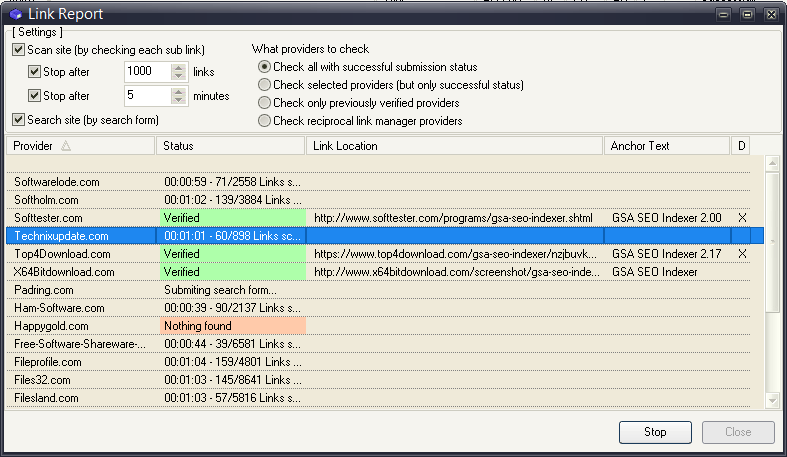Viewport: 787px width, 457px height.
Task: Click Nothing found status for Happygold.com
Action: pyautogui.click(x=233, y=326)
